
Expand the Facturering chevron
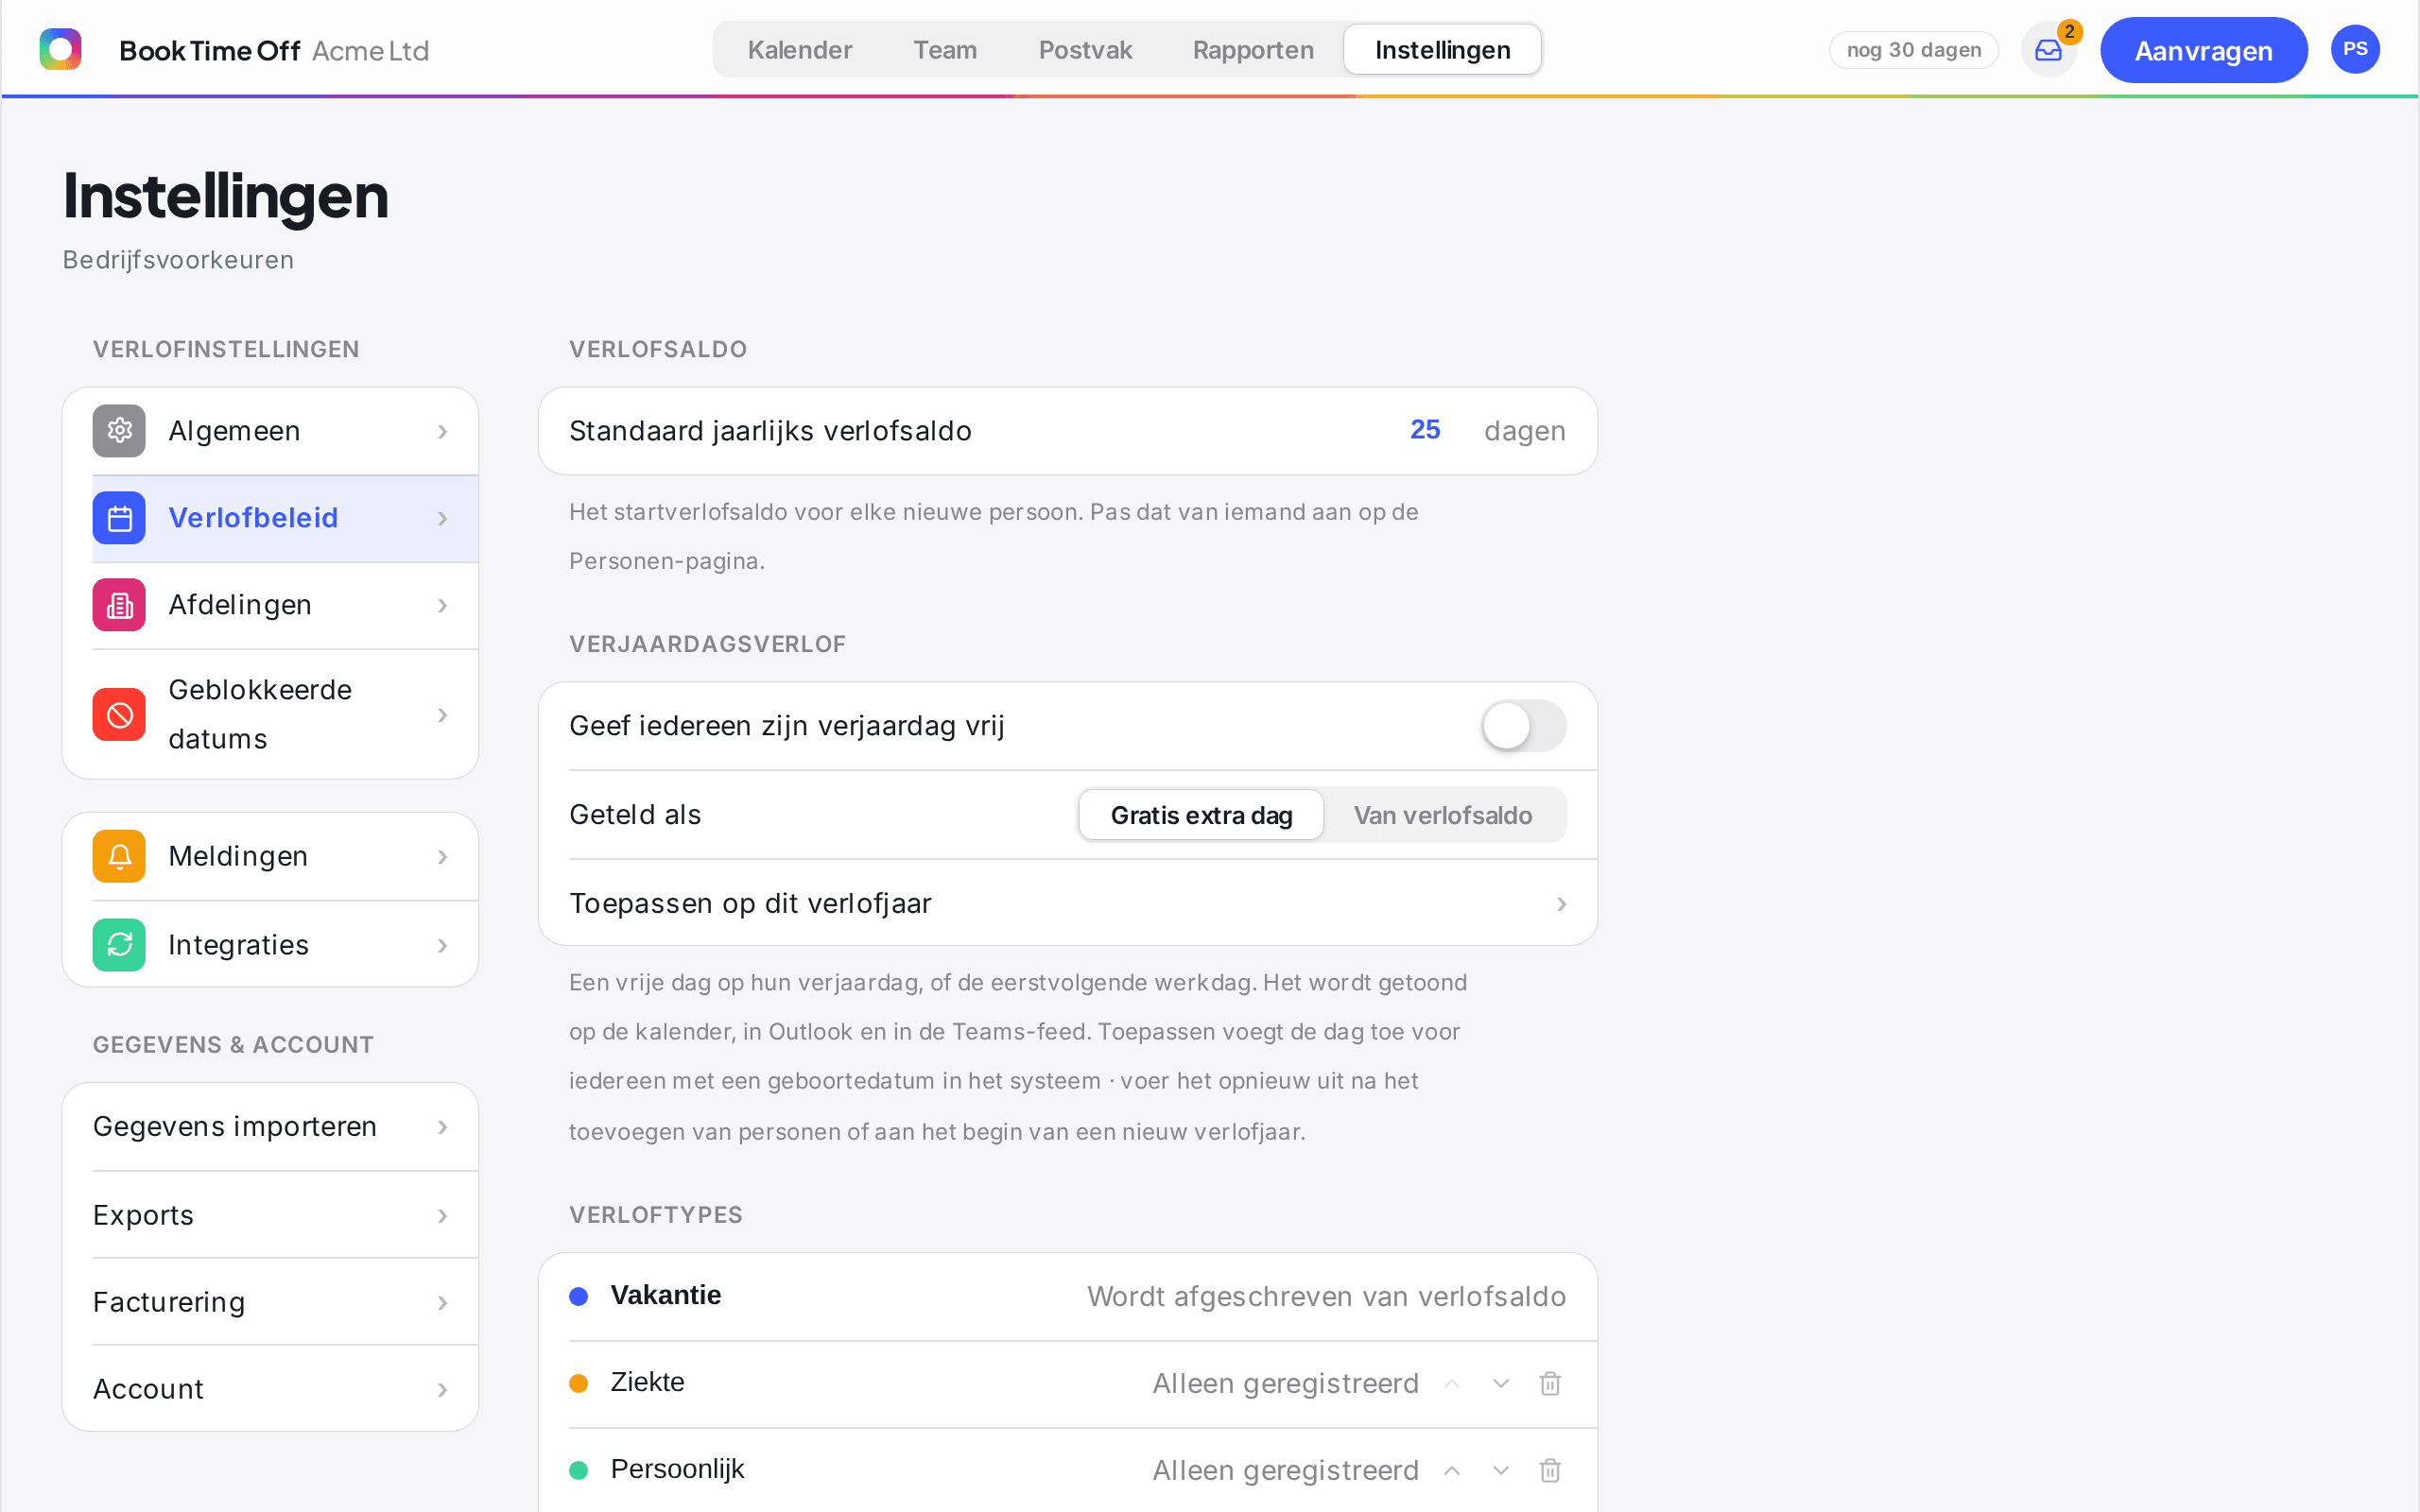(442, 1303)
